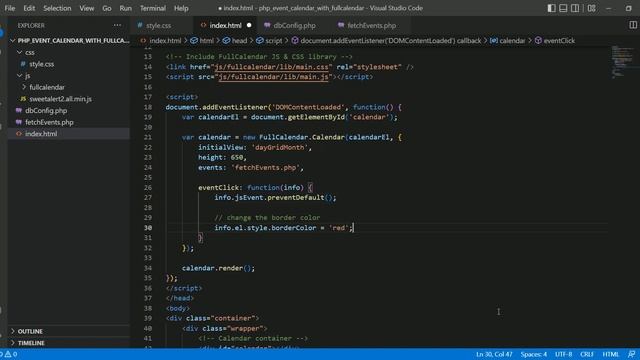The image size is (640, 360).
Task: Click DOMContentLoaded callback breadcrumb
Action: 386,40
